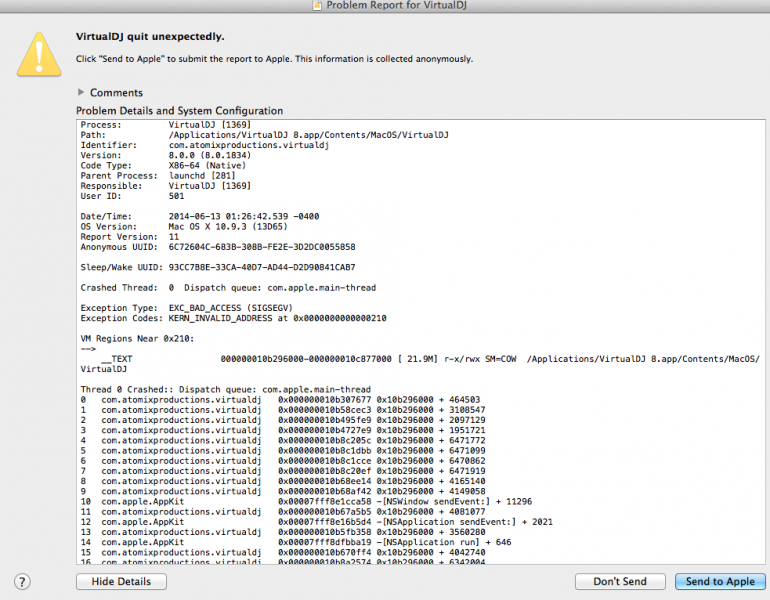Click the Process: VirtualDJ [1369] line
This screenshot has height=600, width=770.
tap(165, 125)
